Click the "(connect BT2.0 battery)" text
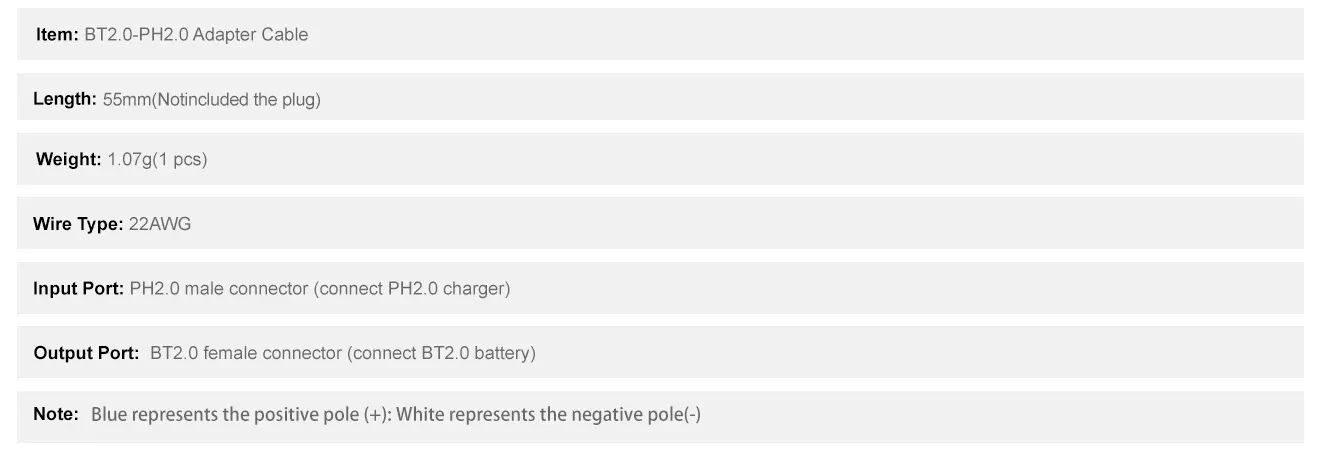The height and width of the screenshot is (451, 1320). pyautogui.click(x=441, y=353)
